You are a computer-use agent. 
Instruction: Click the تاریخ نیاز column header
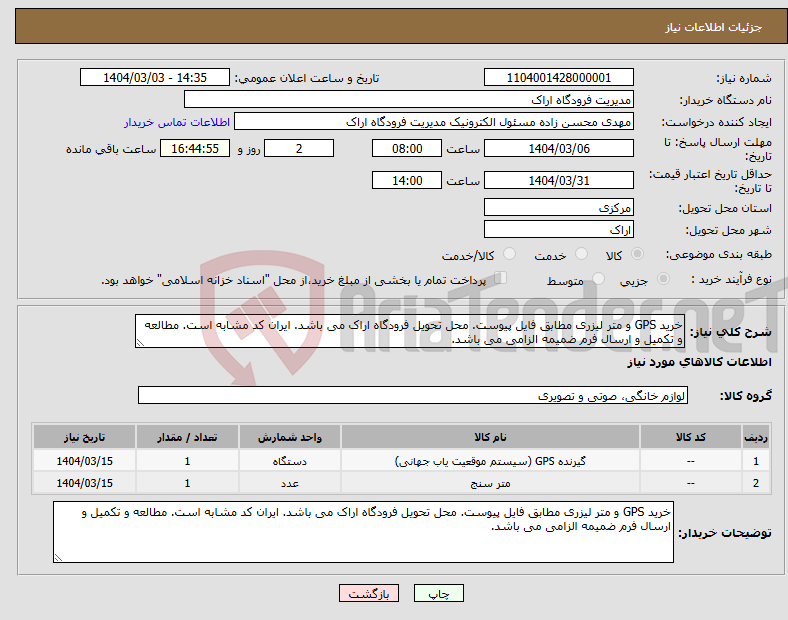coord(84,437)
